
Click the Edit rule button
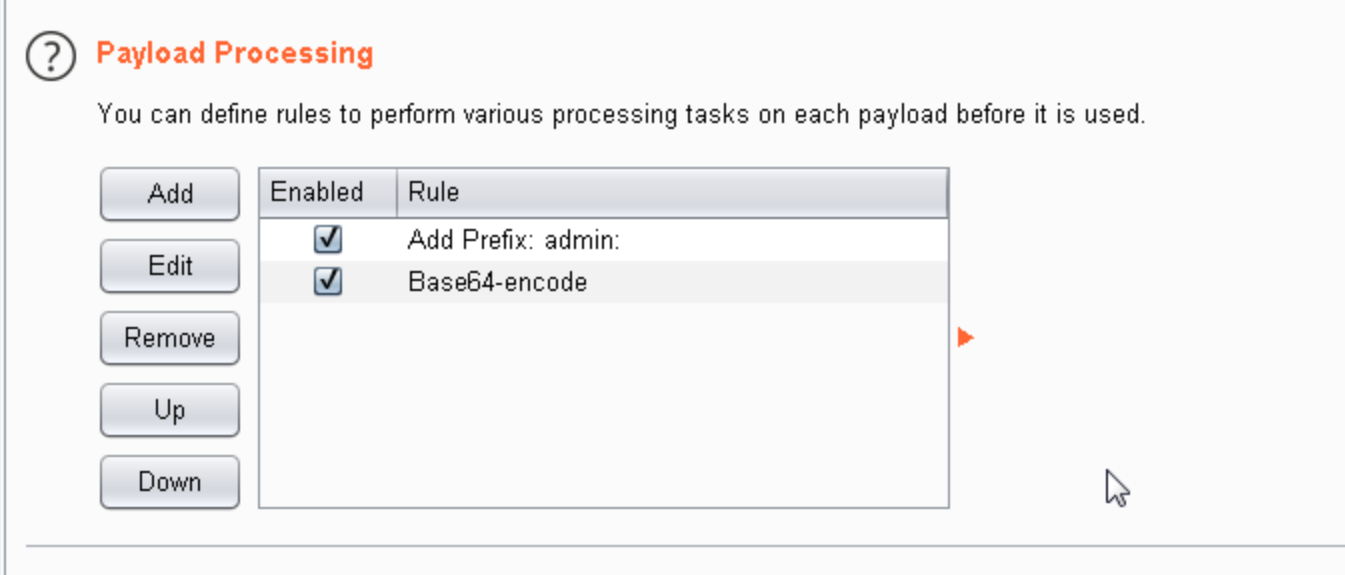[170, 266]
